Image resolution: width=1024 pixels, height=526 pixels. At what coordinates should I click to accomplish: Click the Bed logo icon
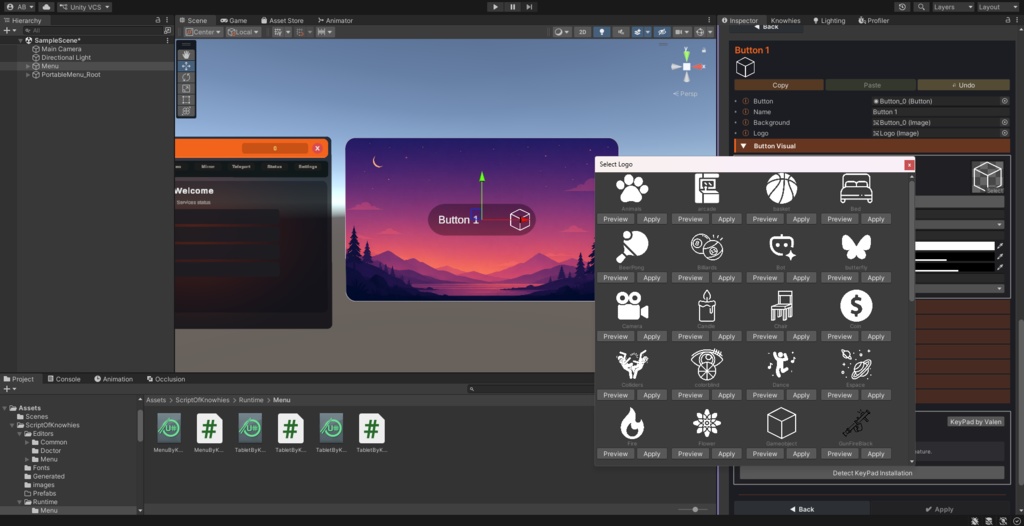click(856, 188)
